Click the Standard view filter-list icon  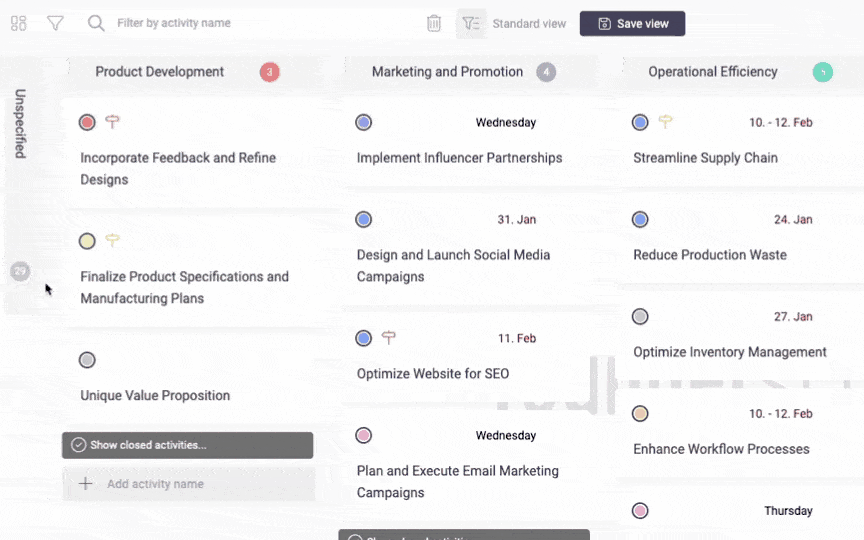[x=471, y=23]
